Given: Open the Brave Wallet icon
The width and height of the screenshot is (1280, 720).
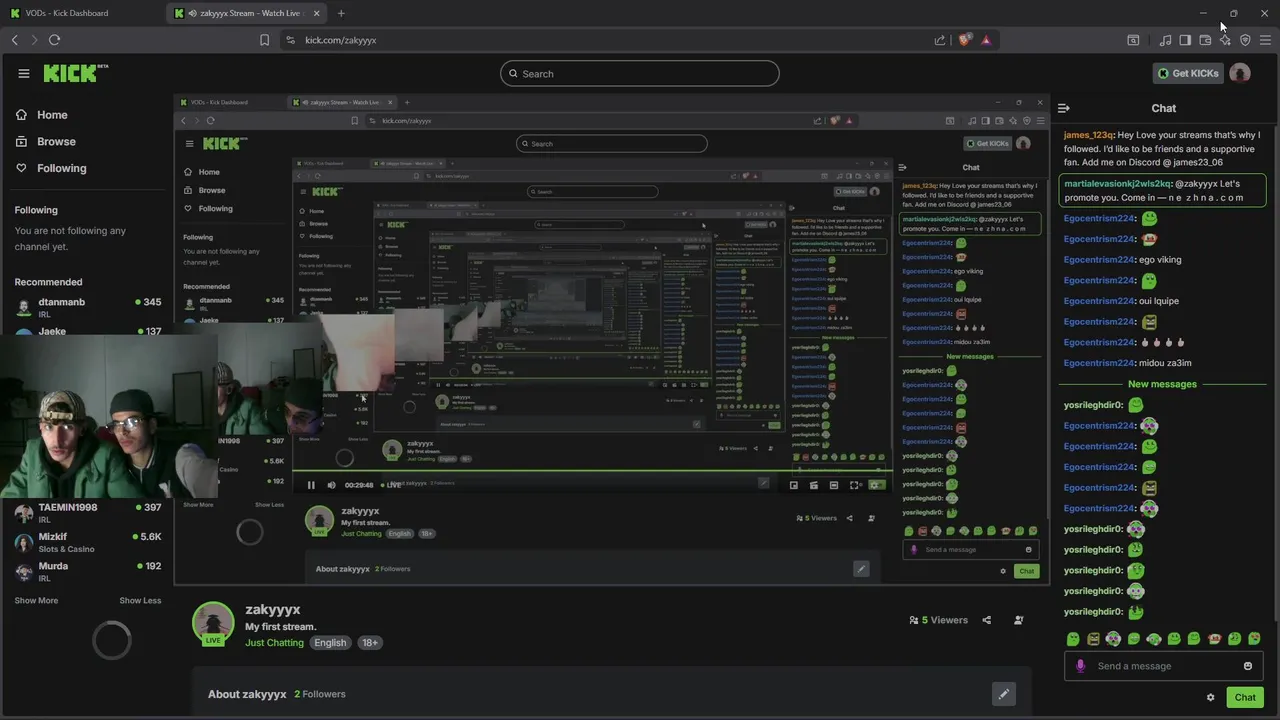Looking at the screenshot, I should [x=1205, y=40].
